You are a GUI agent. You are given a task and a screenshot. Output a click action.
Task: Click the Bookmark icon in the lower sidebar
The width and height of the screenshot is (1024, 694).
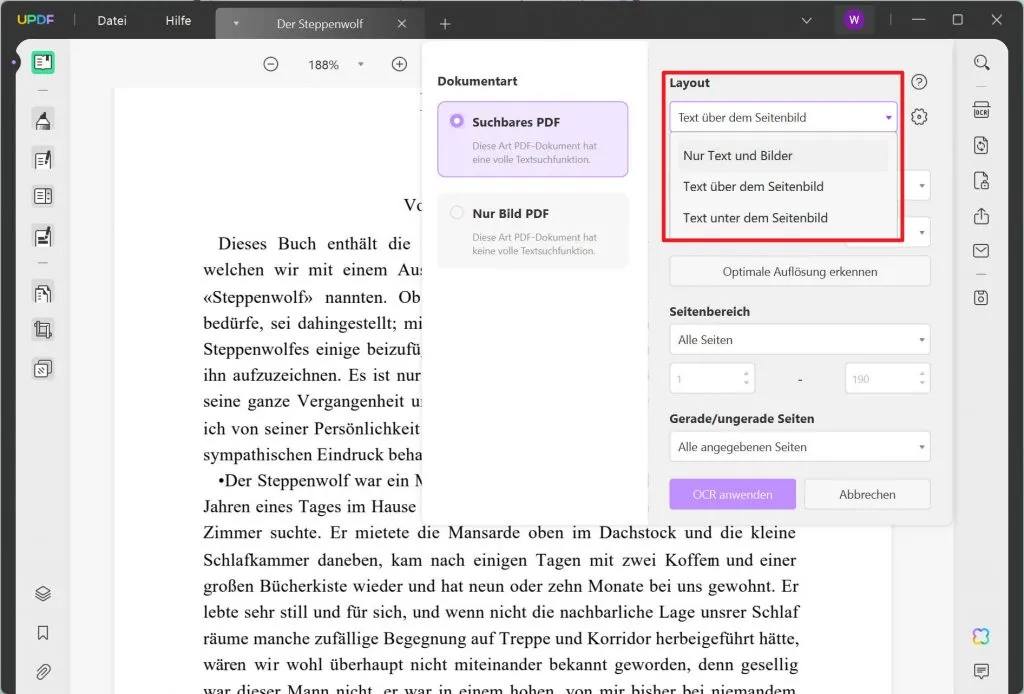point(42,632)
